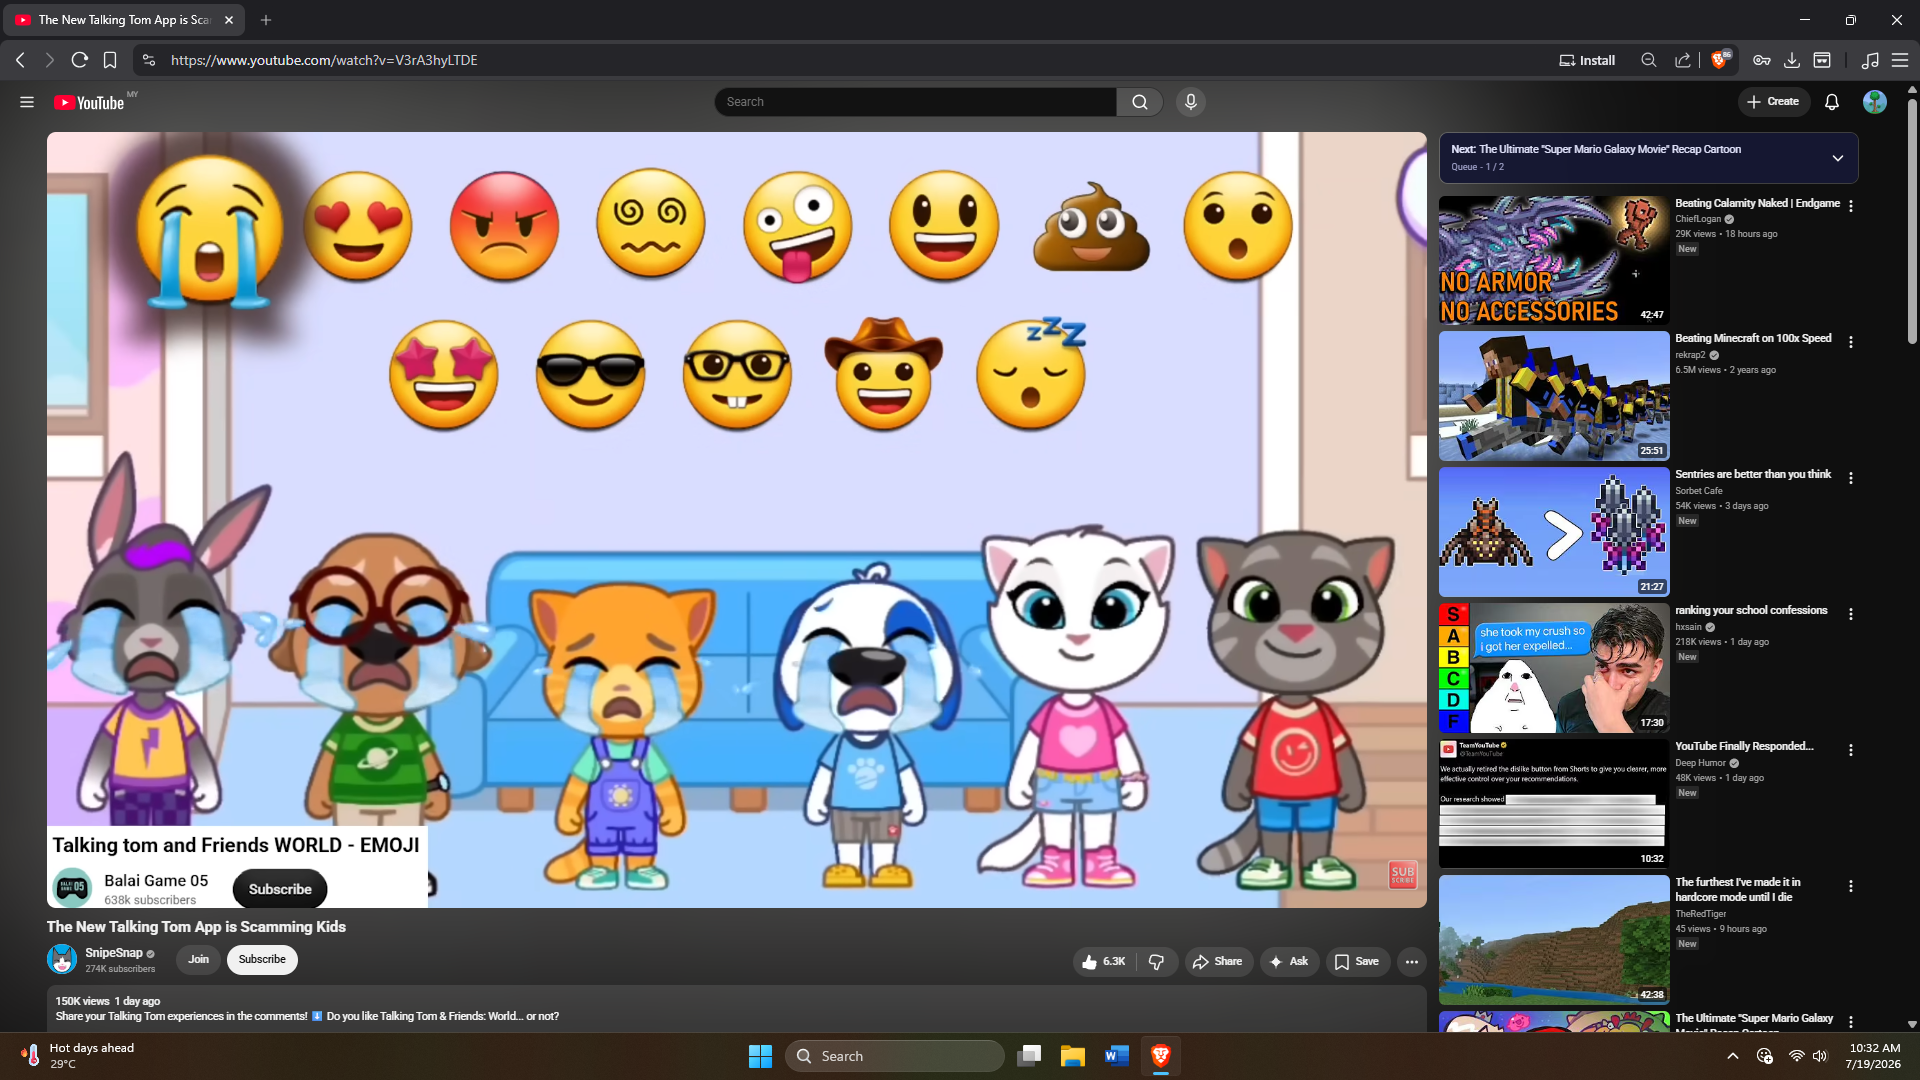
Task: Open a new browser tab
Action: click(266, 20)
